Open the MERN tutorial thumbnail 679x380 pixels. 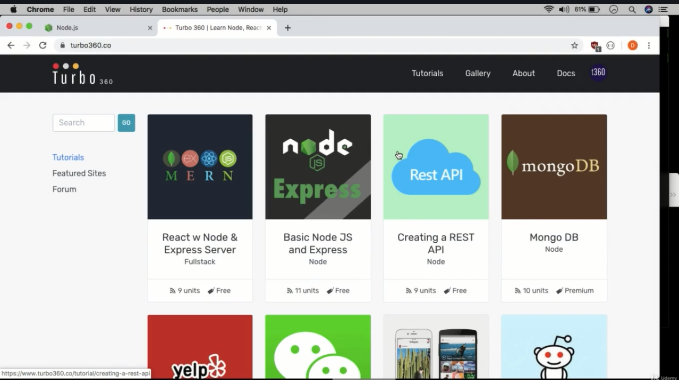pyautogui.click(x=200, y=167)
